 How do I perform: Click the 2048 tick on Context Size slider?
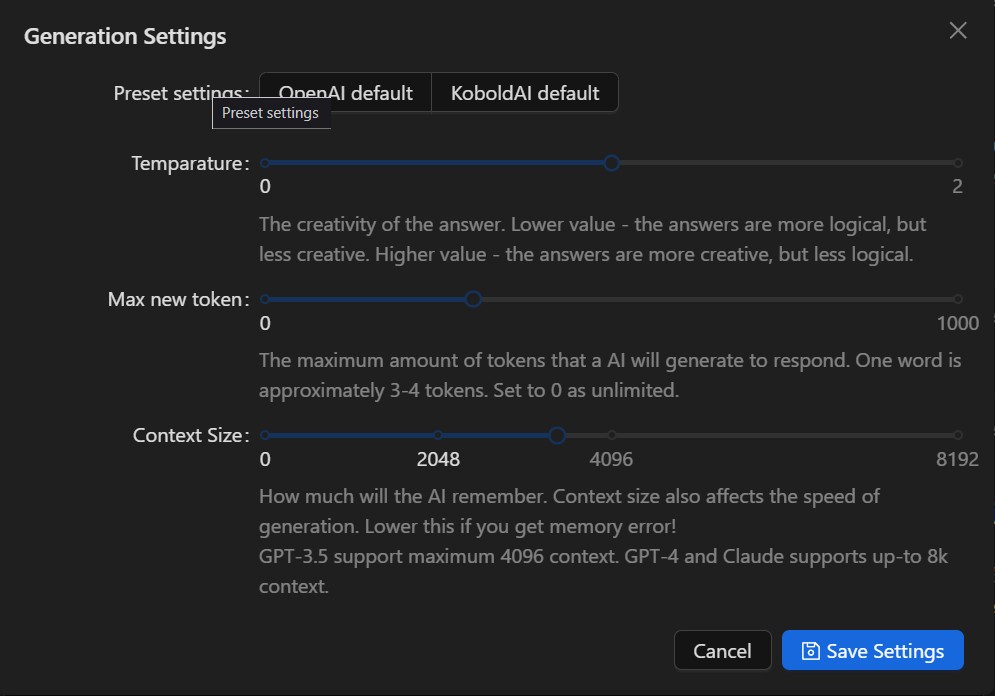tap(436, 435)
